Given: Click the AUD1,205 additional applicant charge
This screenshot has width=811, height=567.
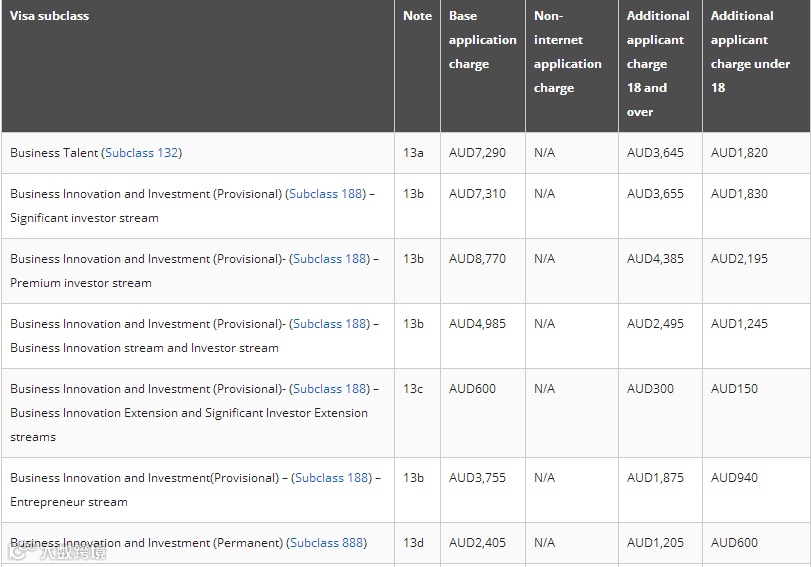Looking at the screenshot, I should tap(655, 543).
